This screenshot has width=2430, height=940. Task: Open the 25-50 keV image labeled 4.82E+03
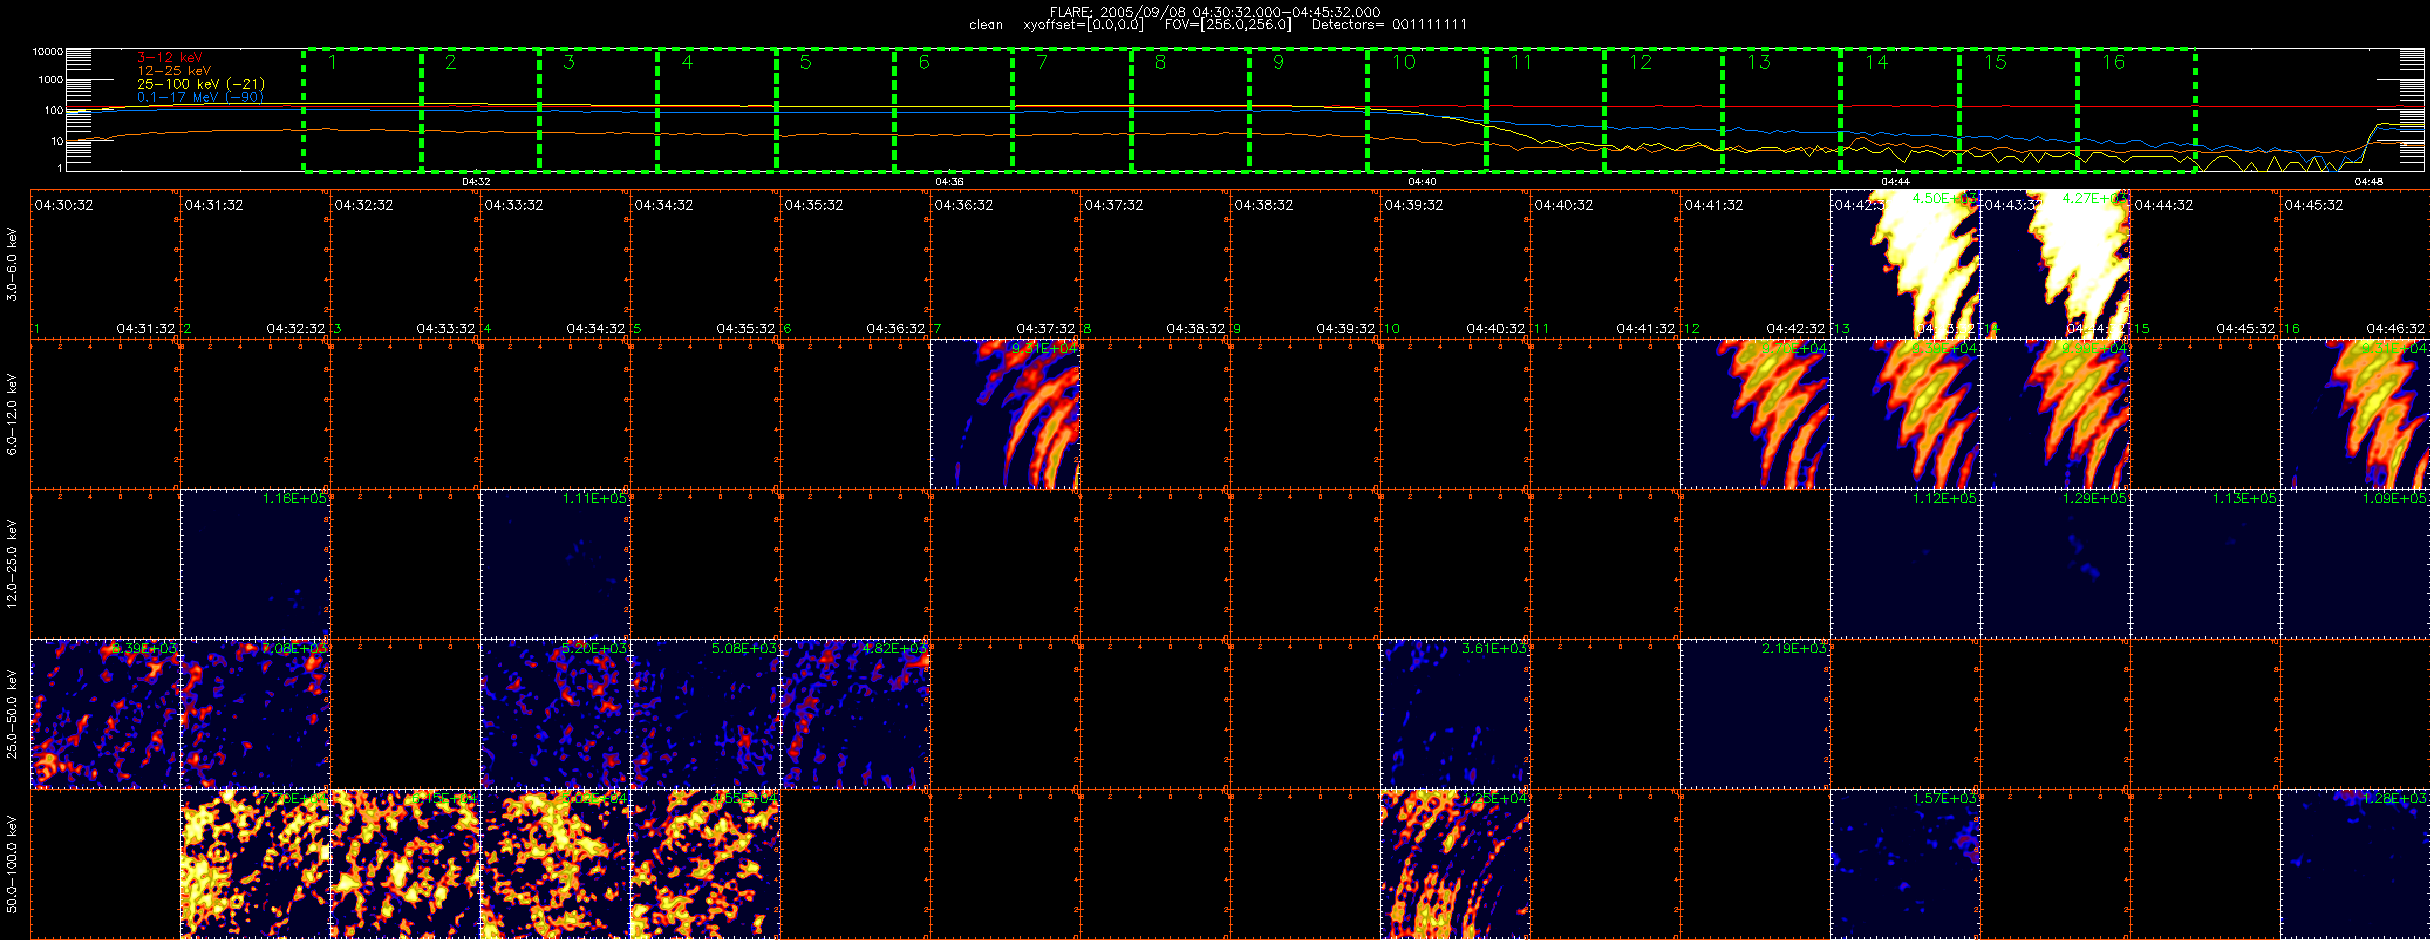coord(856,714)
